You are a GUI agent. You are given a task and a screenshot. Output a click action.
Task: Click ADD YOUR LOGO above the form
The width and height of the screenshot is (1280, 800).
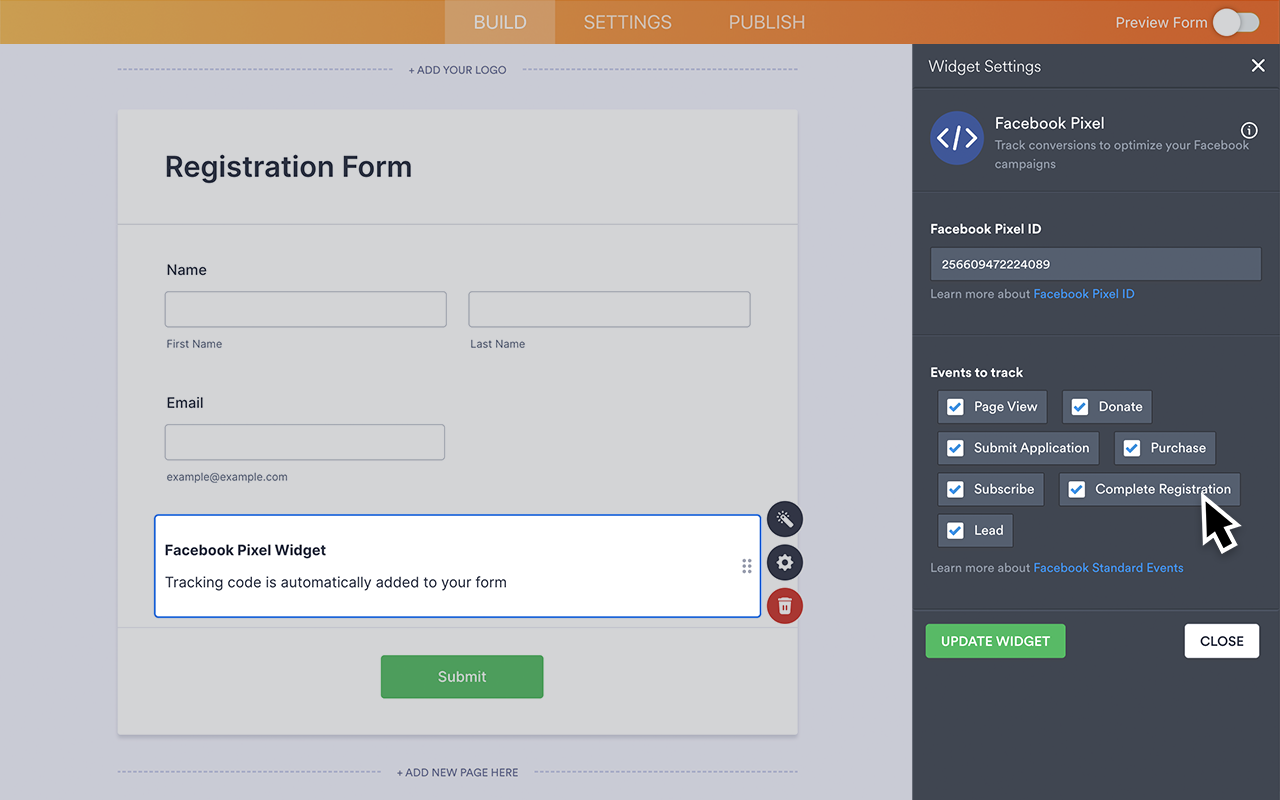click(457, 69)
